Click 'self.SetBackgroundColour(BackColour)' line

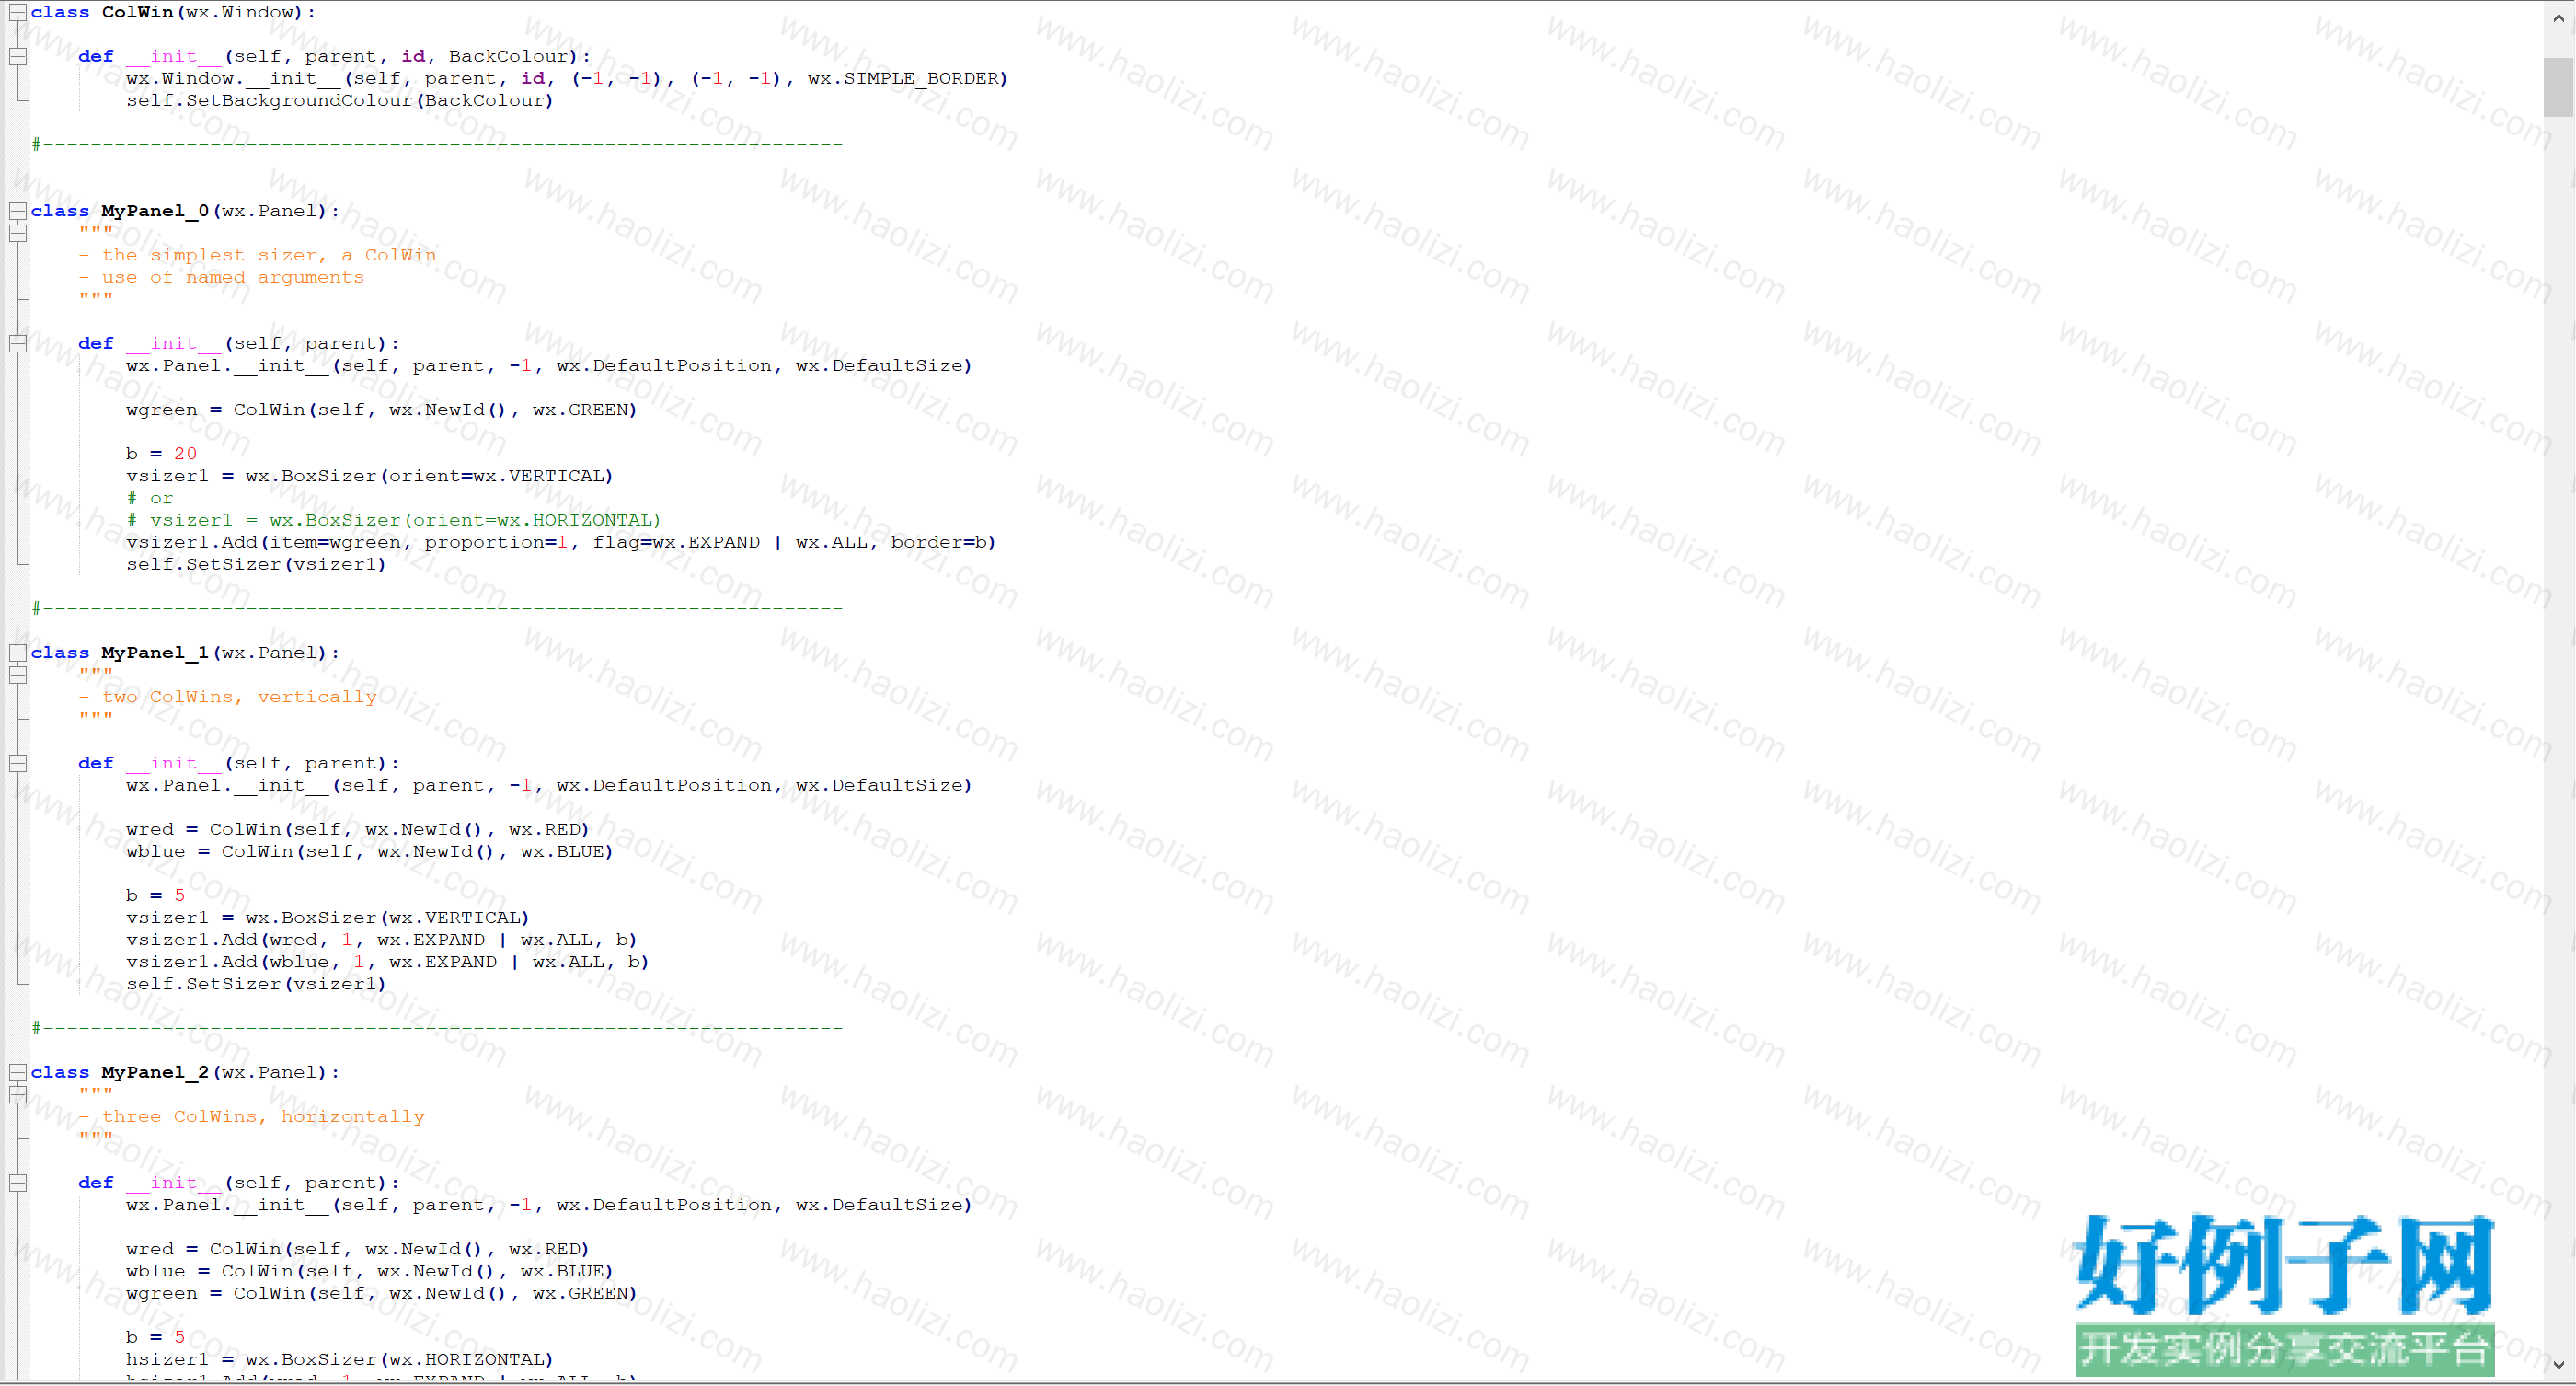340,100
